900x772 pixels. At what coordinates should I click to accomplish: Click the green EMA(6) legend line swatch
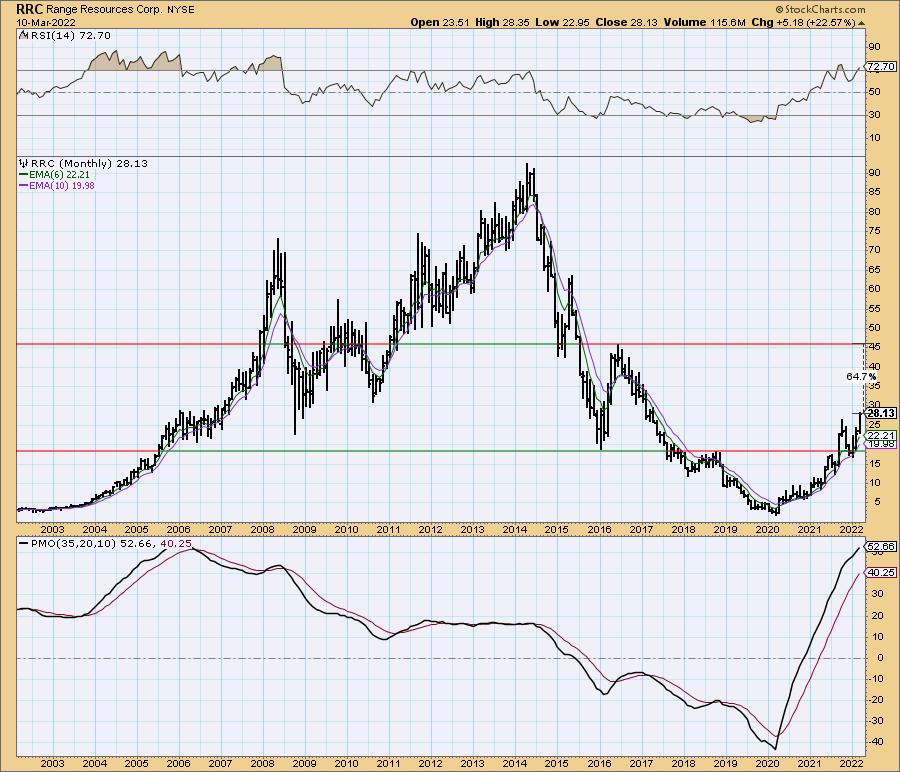[24, 174]
